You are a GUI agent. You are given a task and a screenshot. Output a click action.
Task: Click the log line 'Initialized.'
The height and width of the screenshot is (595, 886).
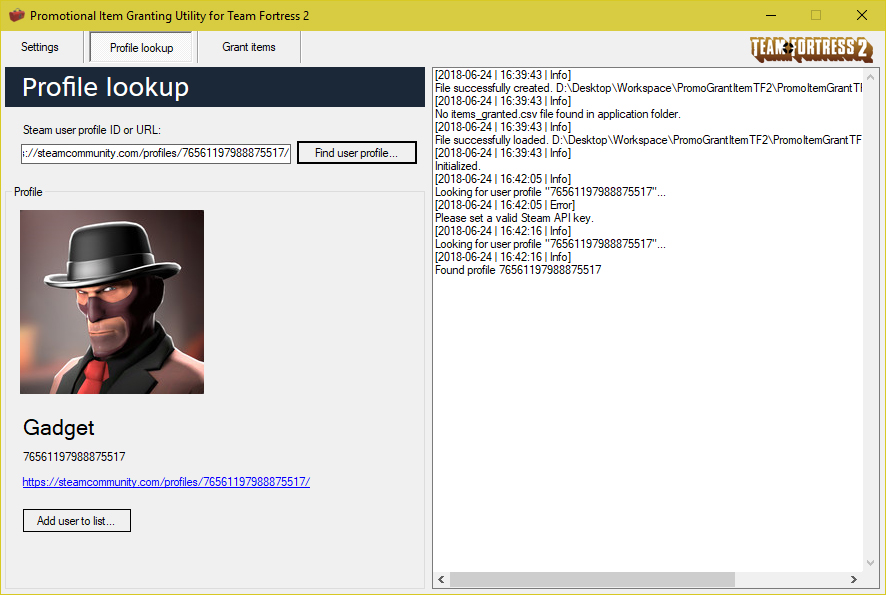[458, 166]
